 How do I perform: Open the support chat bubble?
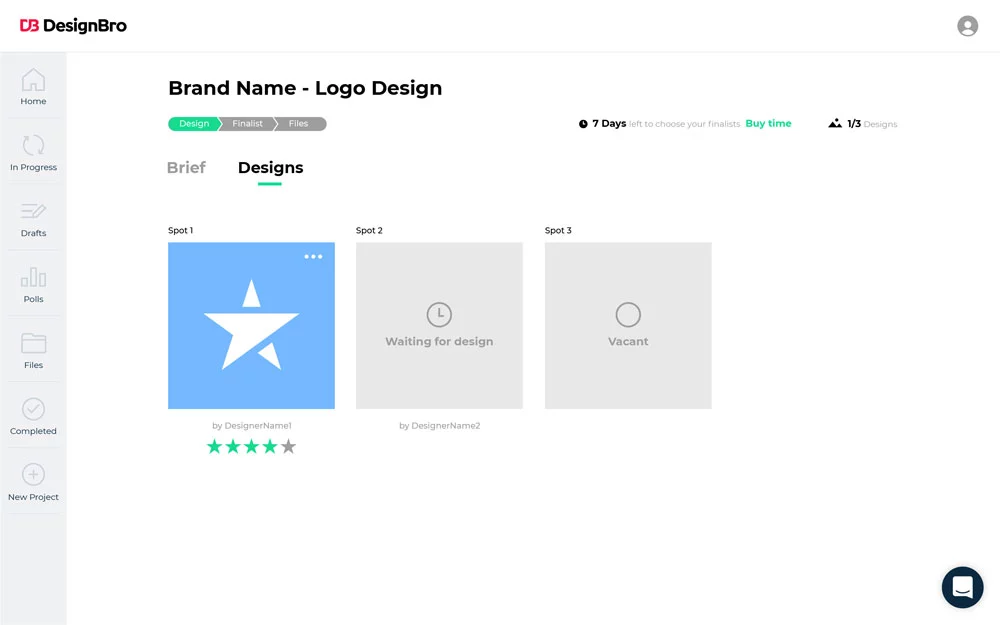point(962,587)
